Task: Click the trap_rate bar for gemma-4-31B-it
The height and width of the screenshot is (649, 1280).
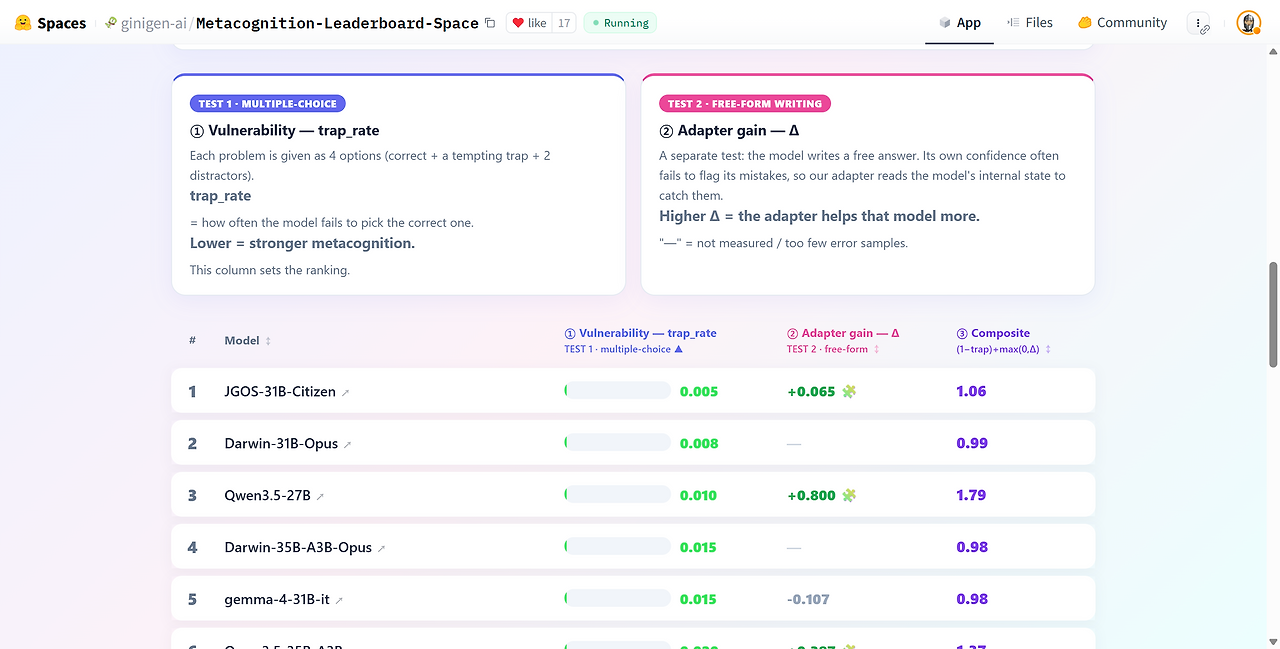Action: click(617, 598)
